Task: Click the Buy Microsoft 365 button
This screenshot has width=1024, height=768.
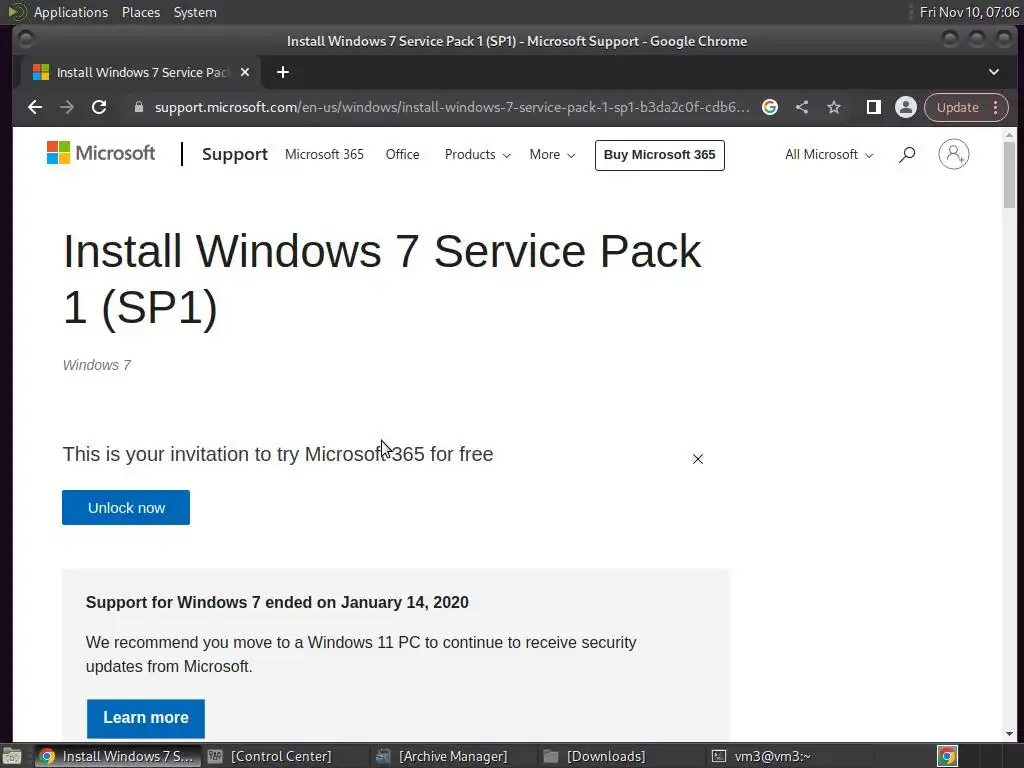Action: (x=660, y=155)
